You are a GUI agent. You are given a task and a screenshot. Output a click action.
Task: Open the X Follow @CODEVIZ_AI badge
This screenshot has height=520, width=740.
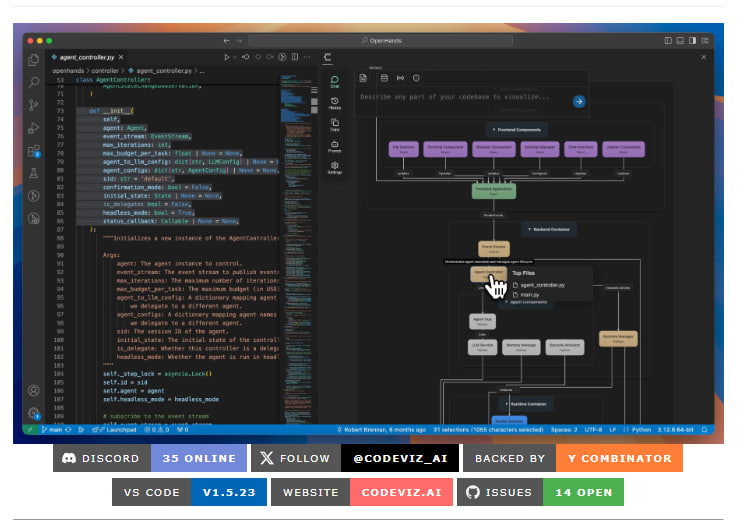coord(355,458)
